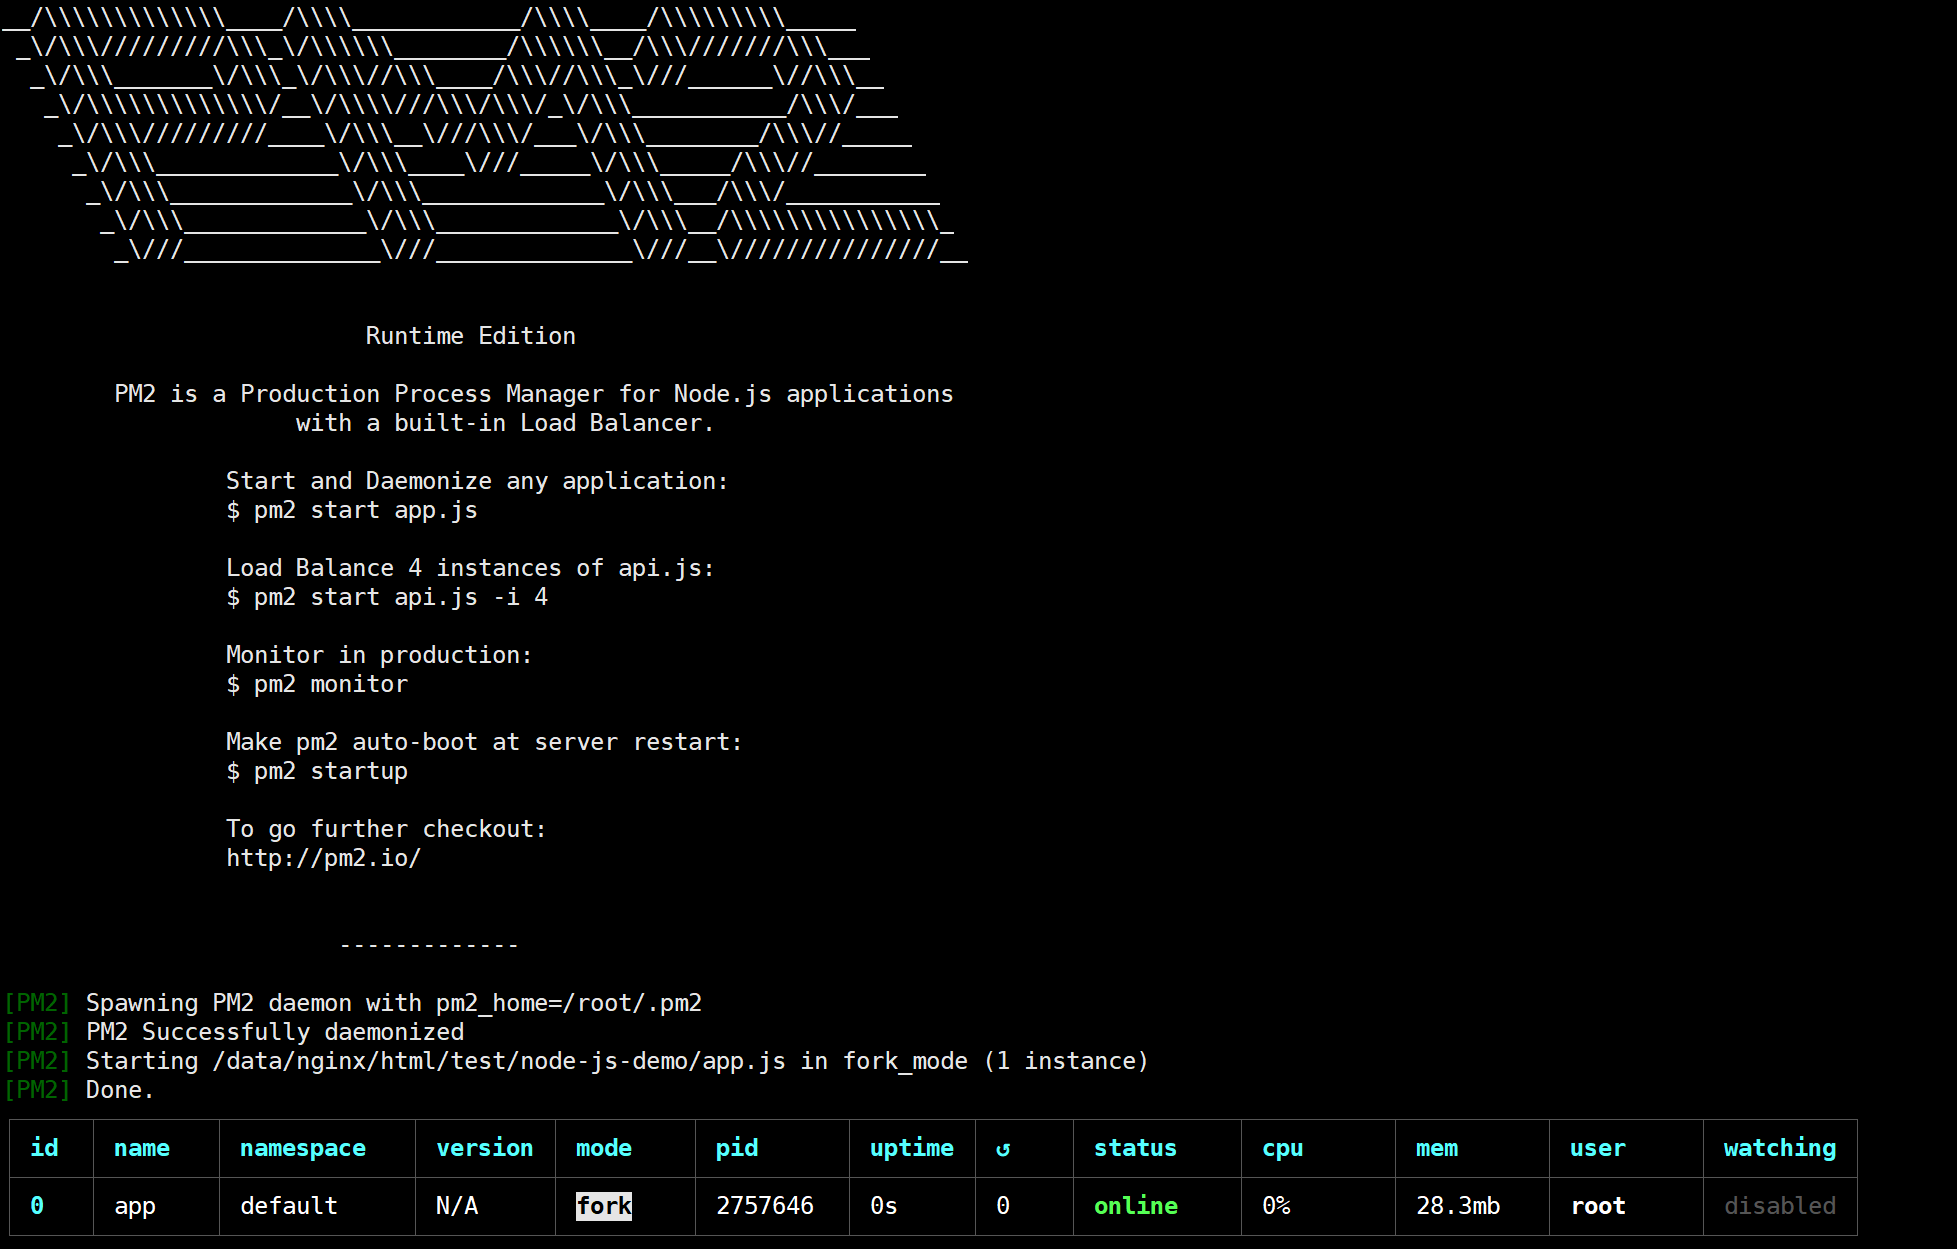Viewport: 1957px width, 1249px height.
Task: Click the 'version' column header
Action: (x=485, y=1148)
